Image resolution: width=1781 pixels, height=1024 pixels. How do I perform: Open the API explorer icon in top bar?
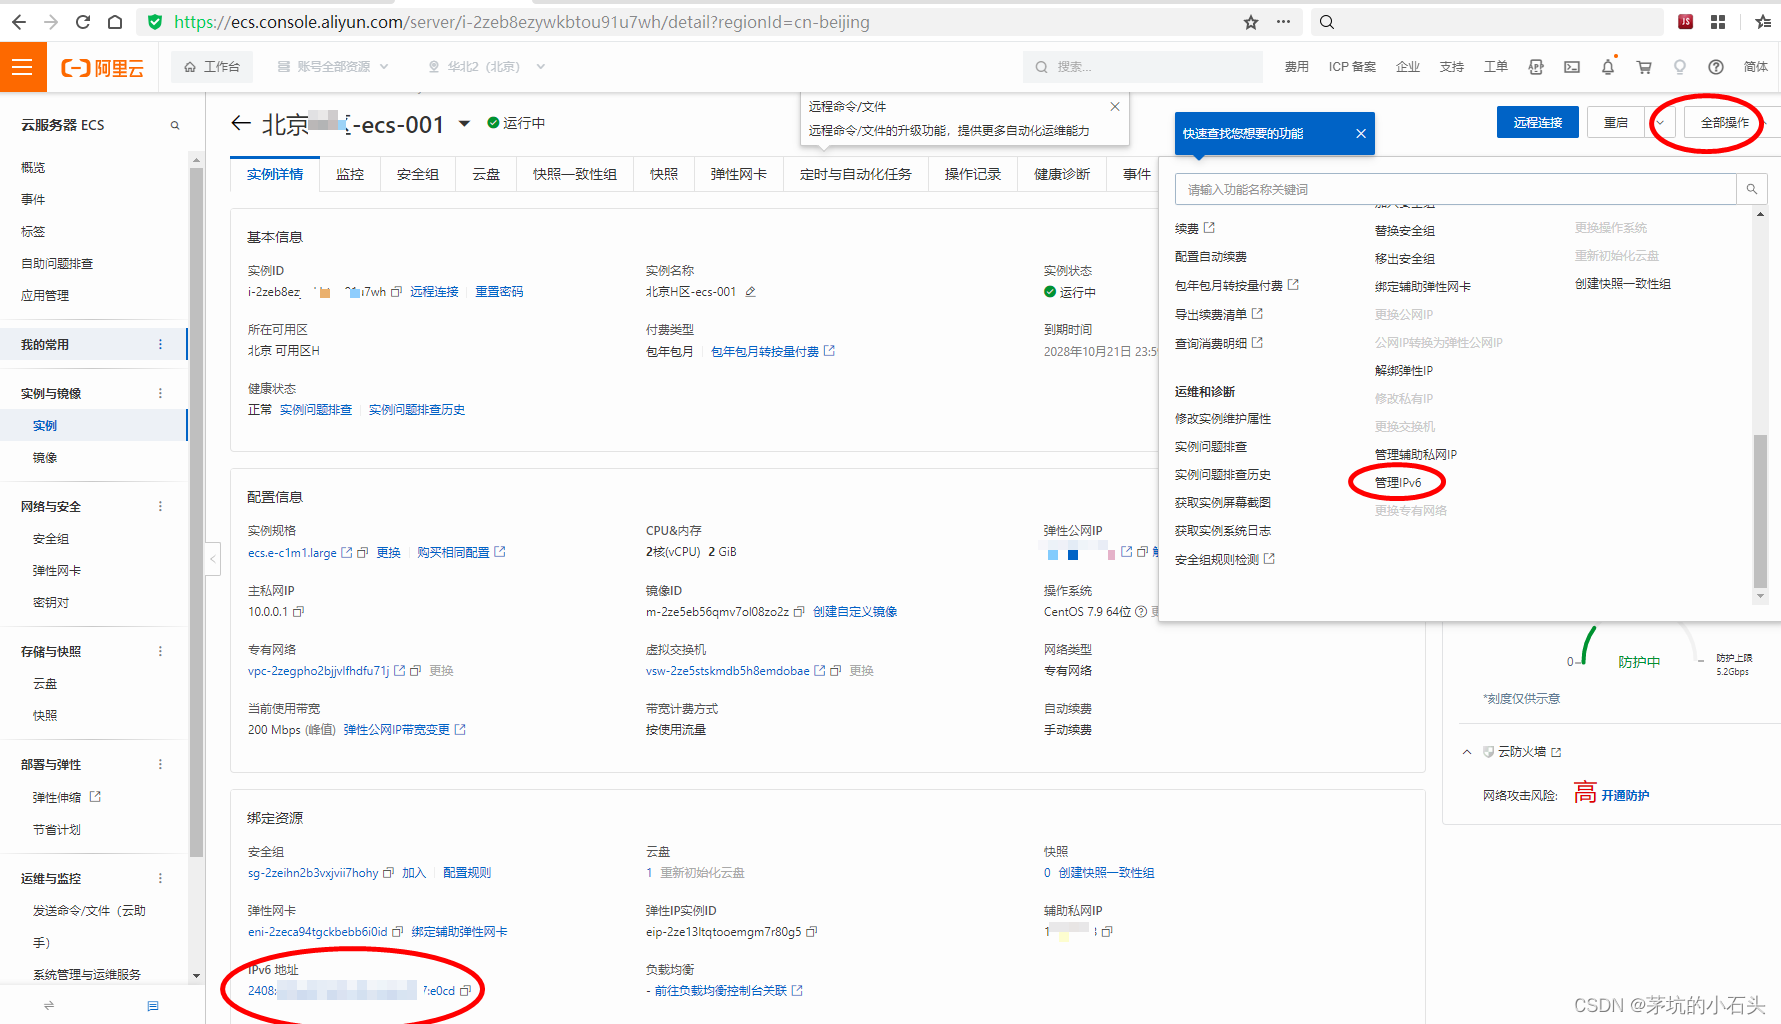tap(1536, 67)
